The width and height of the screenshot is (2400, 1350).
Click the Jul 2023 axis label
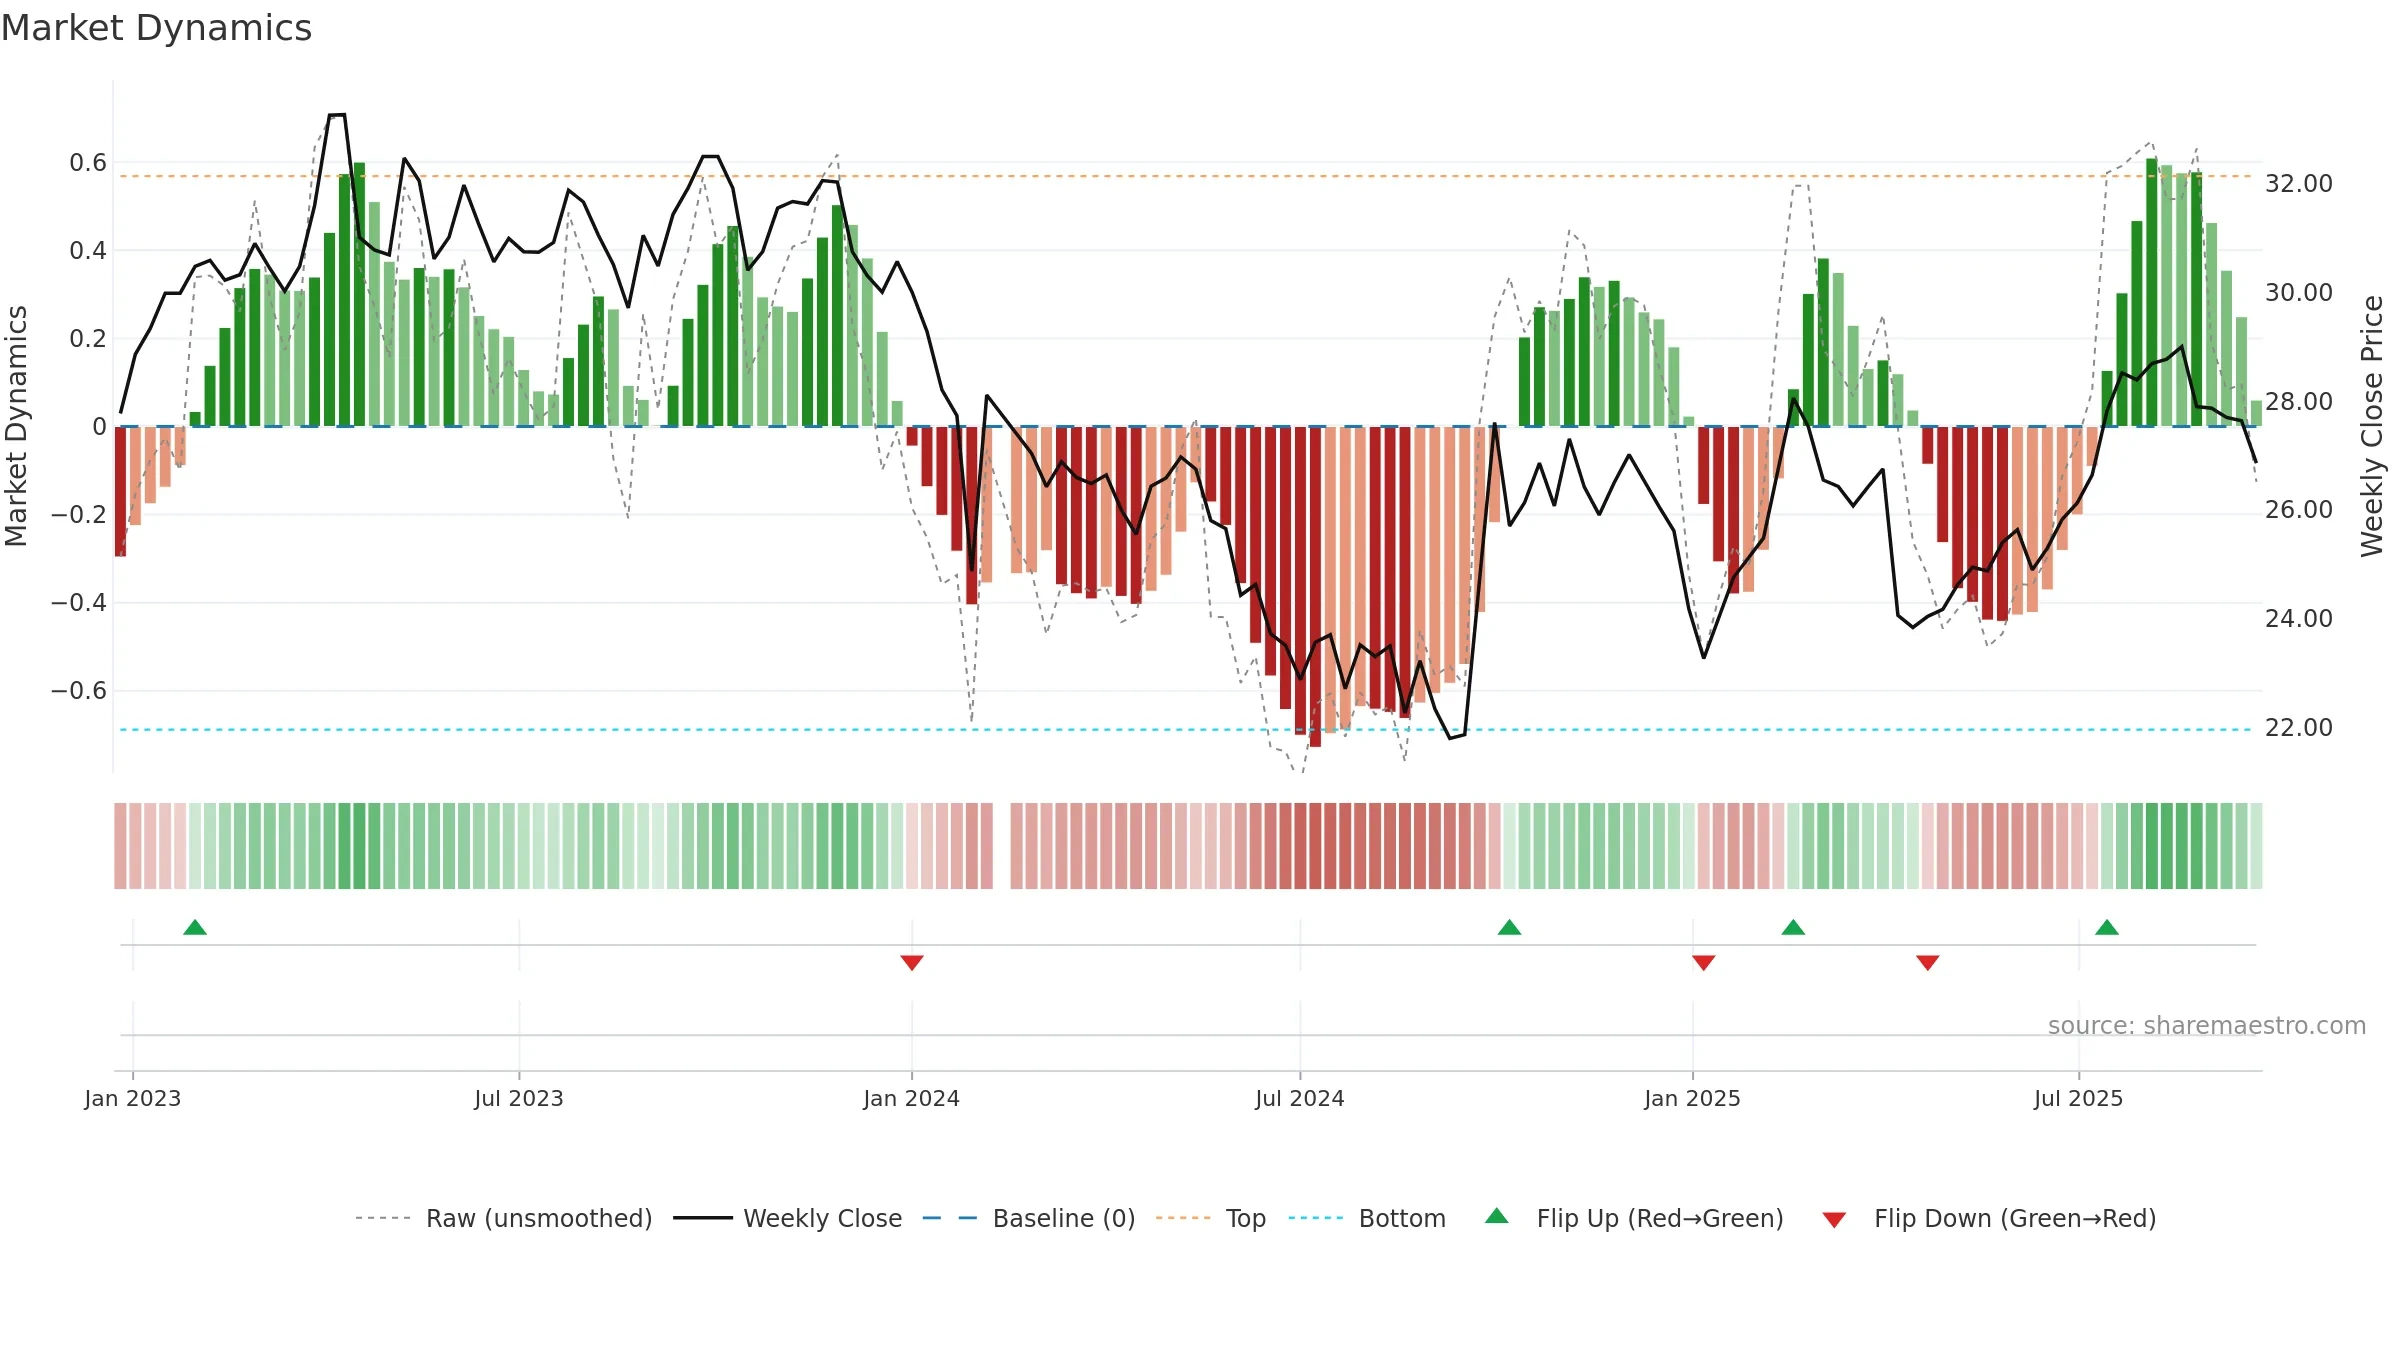[x=519, y=1098]
